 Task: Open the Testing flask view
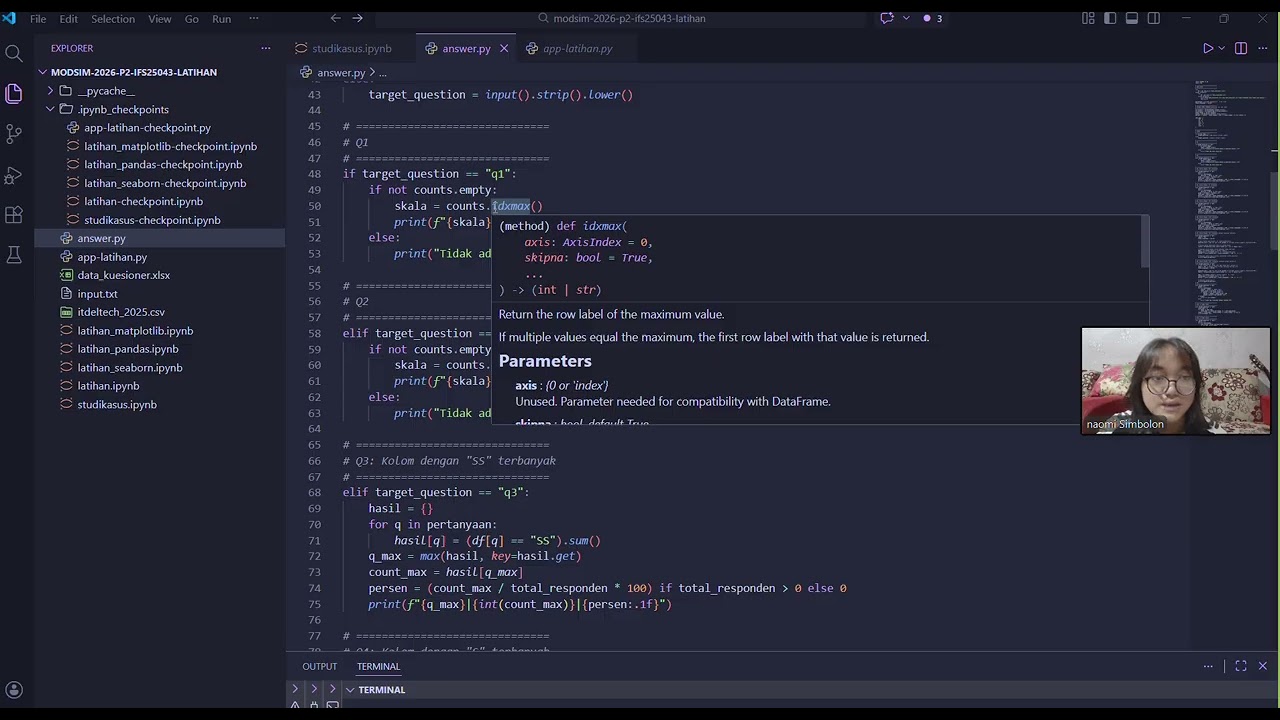14,256
